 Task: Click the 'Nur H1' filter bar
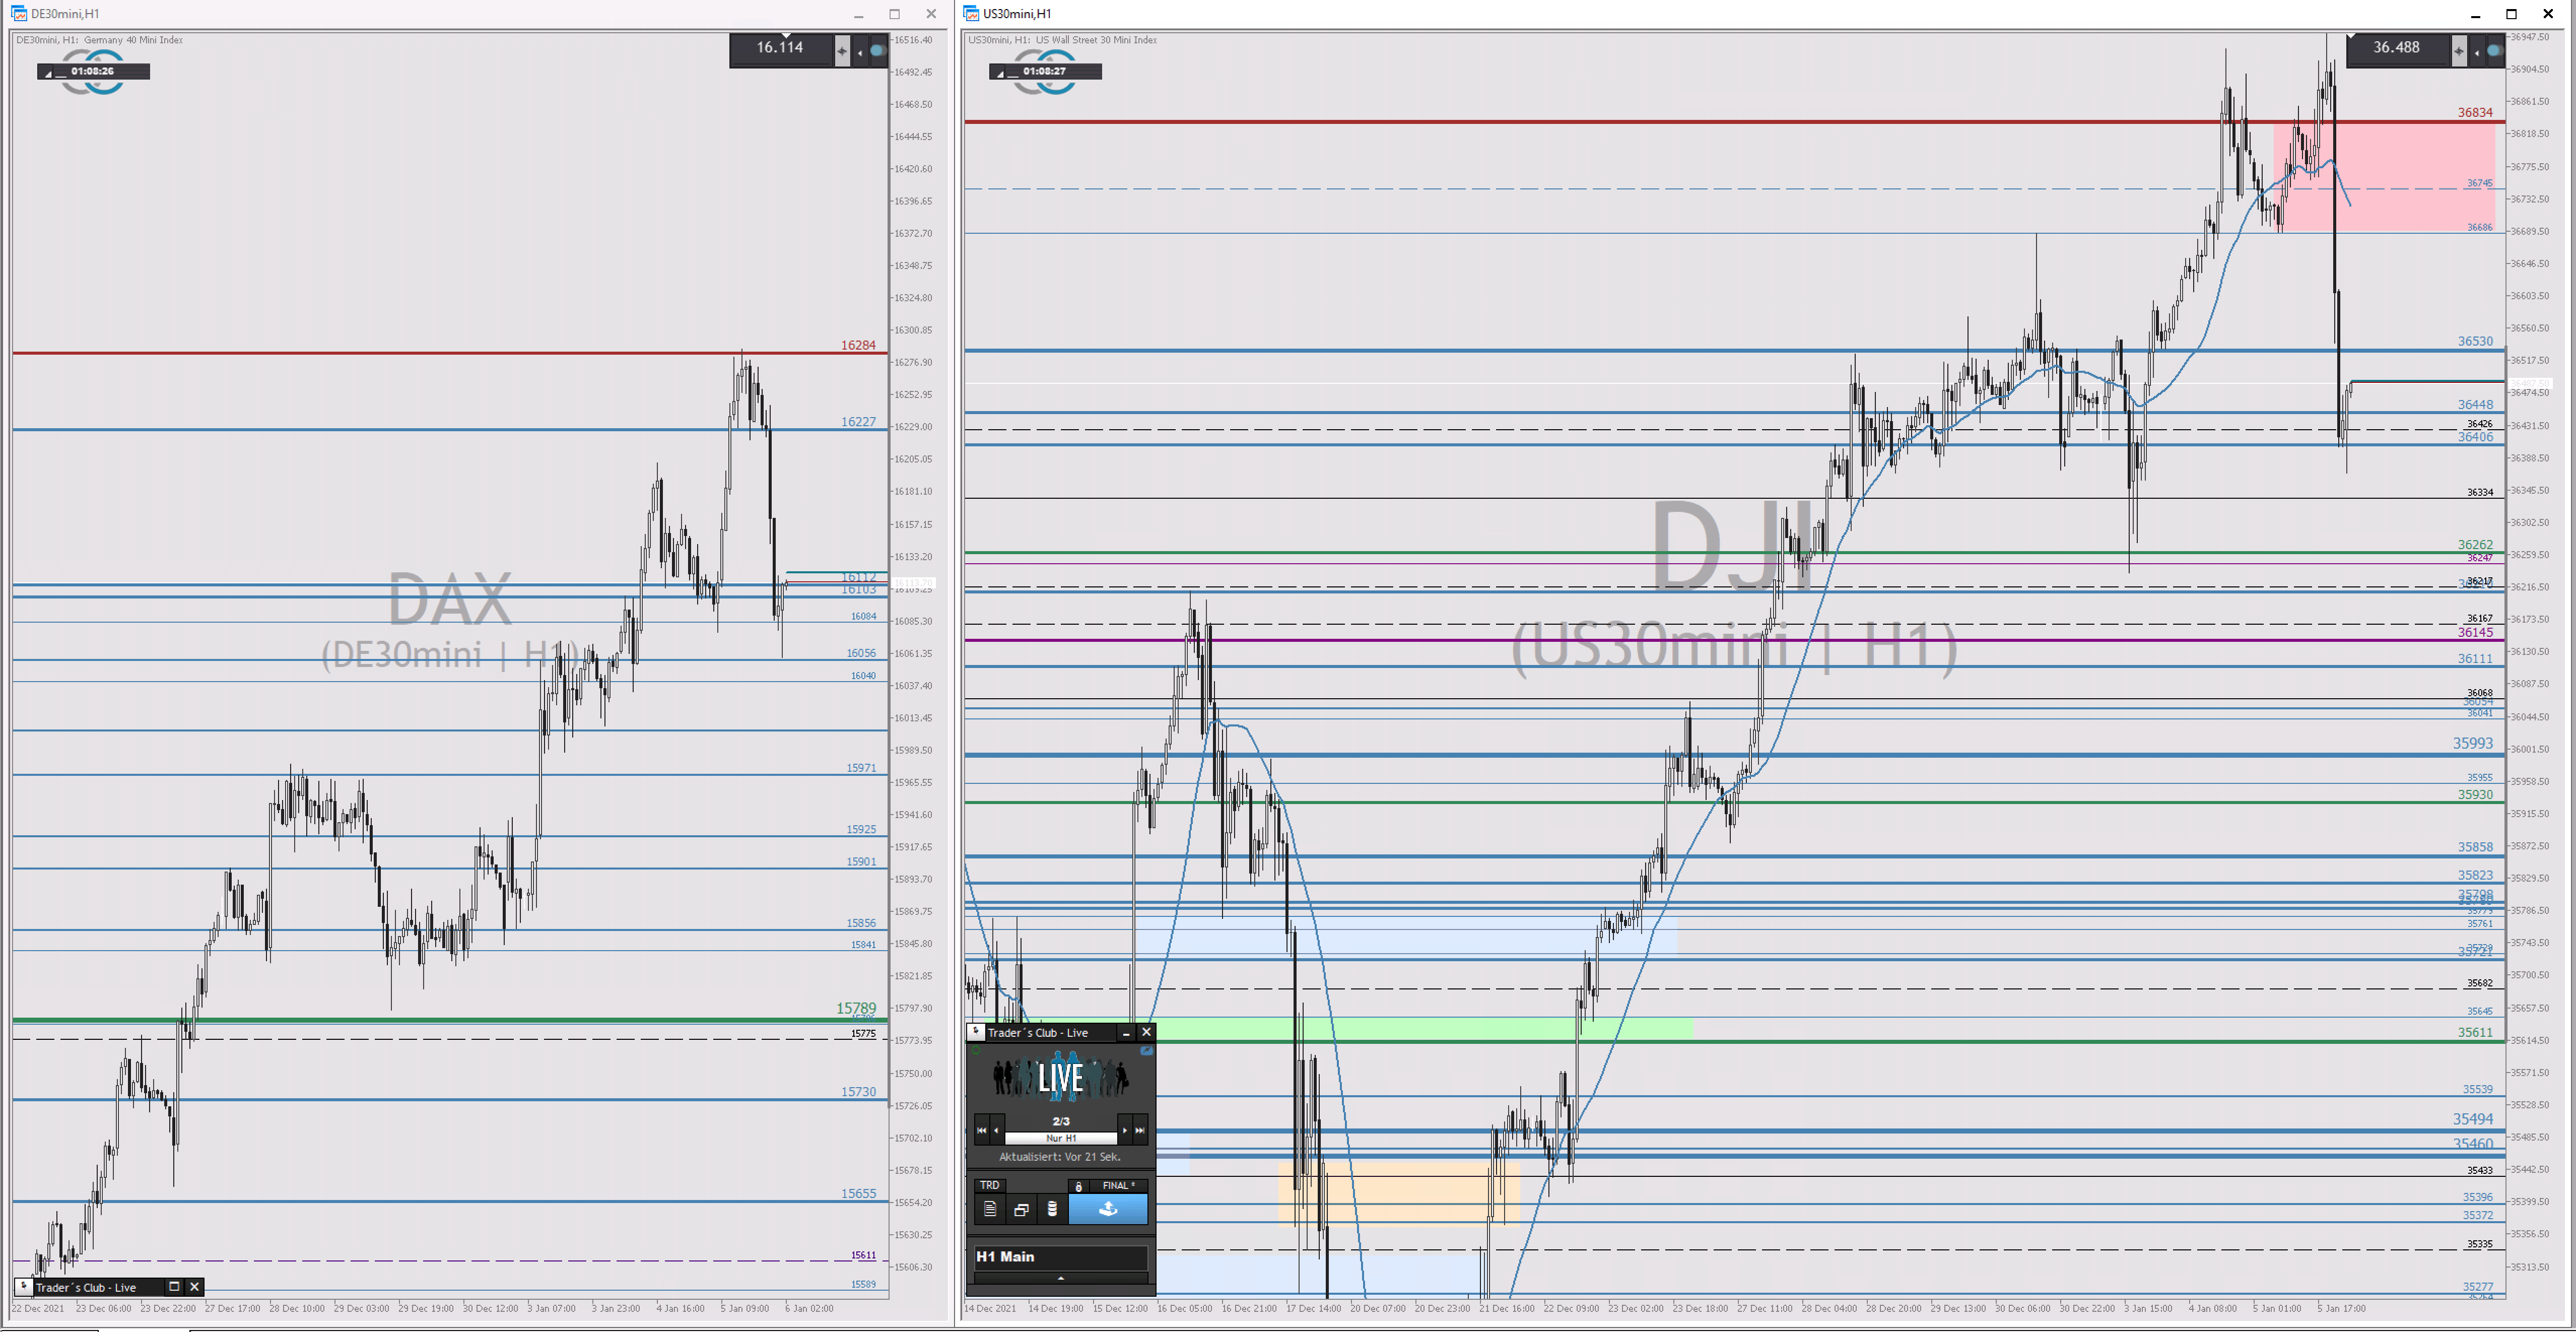(1061, 1138)
